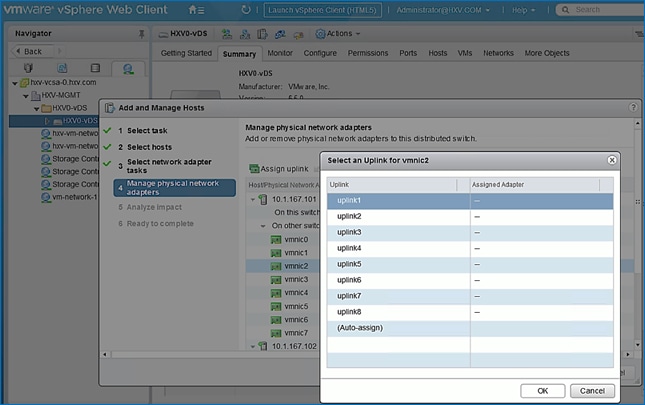Image resolution: width=645 pixels, height=405 pixels.
Task: Click the Assign uplink icon
Action: pyautogui.click(x=254, y=169)
